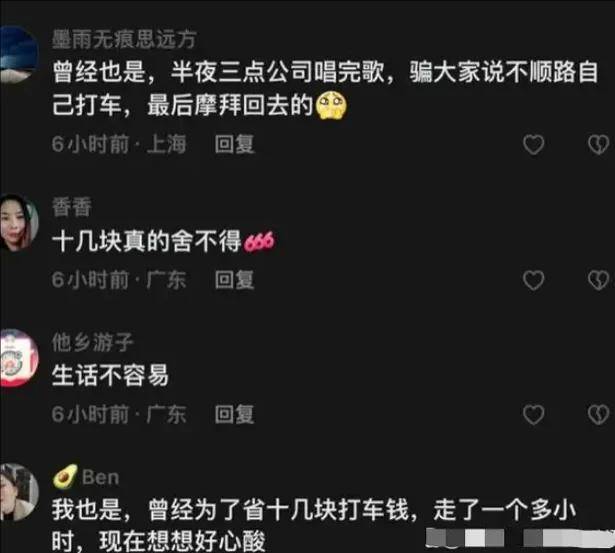
Task: Tap broken-heart dislike on 香香's comment
Action: [599, 280]
